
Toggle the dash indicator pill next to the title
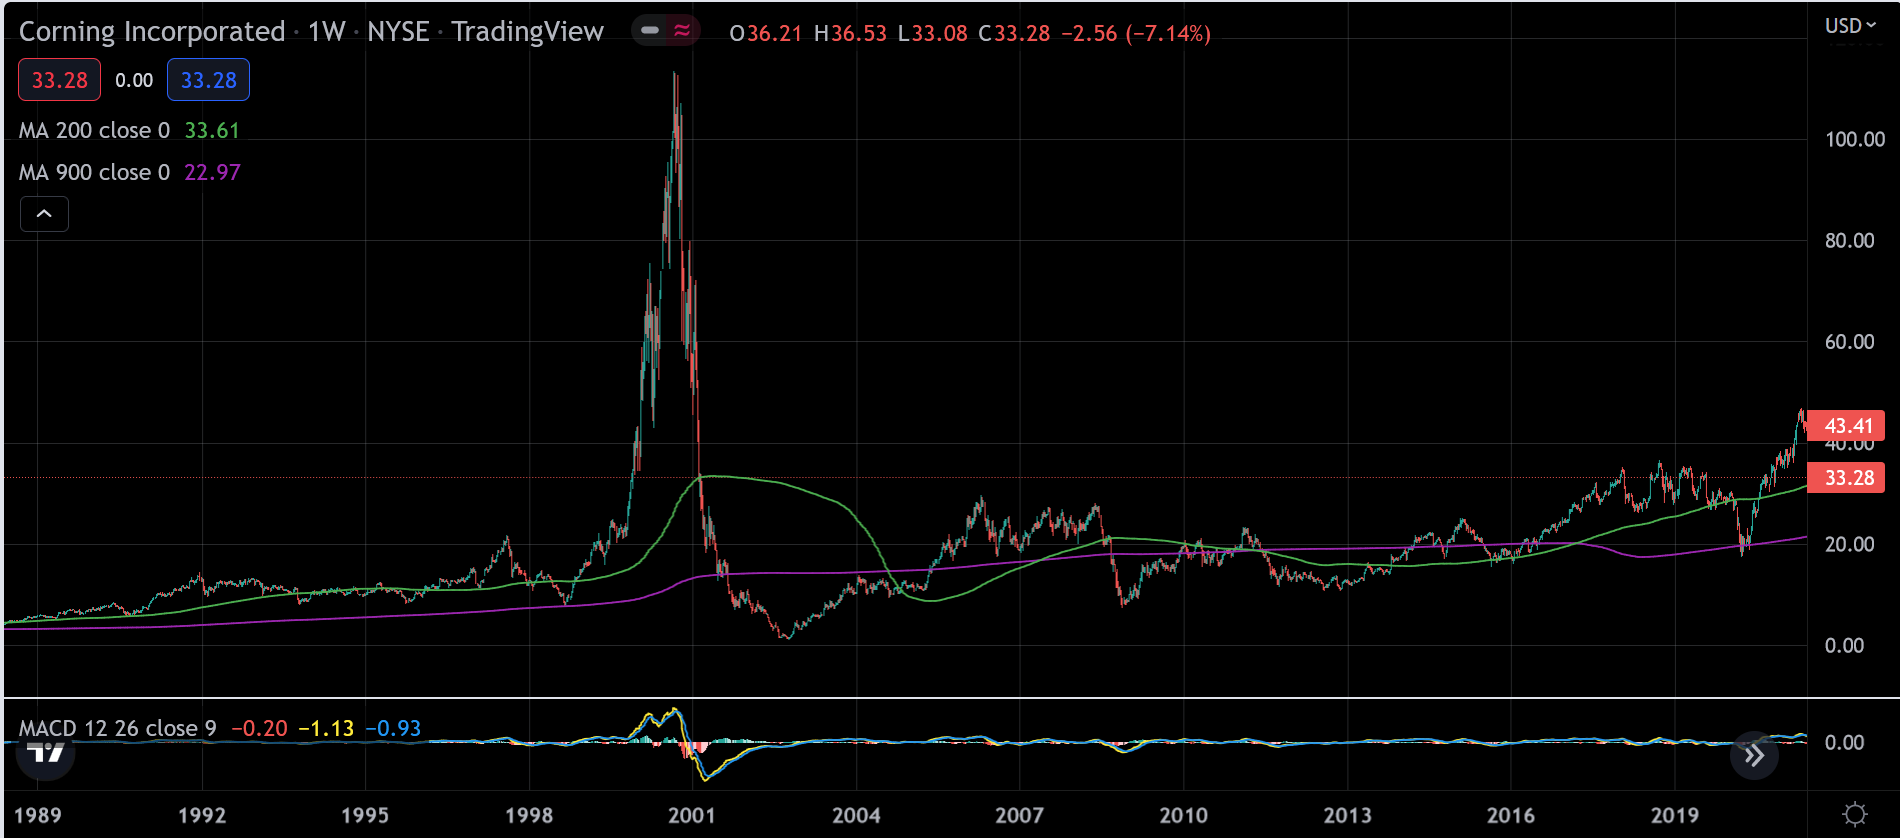click(x=650, y=31)
